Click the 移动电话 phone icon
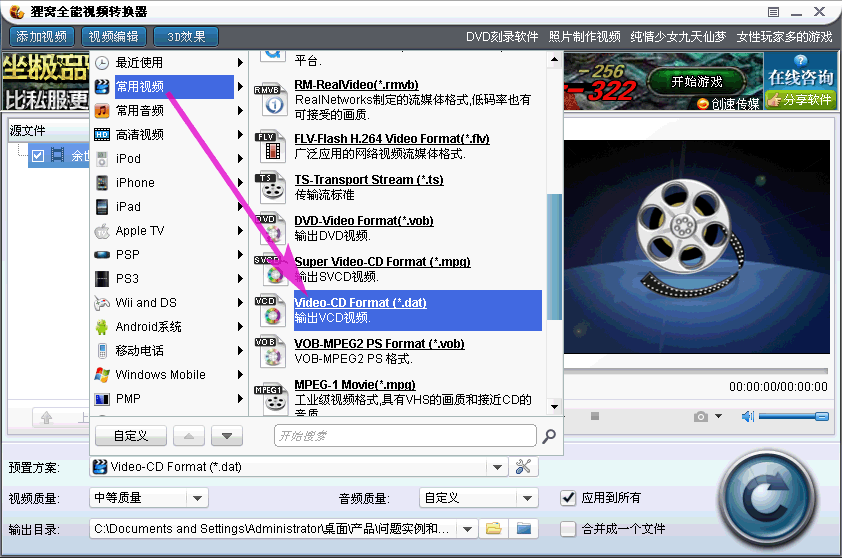The height and width of the screenshot is (558, 842). tap(102, 351)
